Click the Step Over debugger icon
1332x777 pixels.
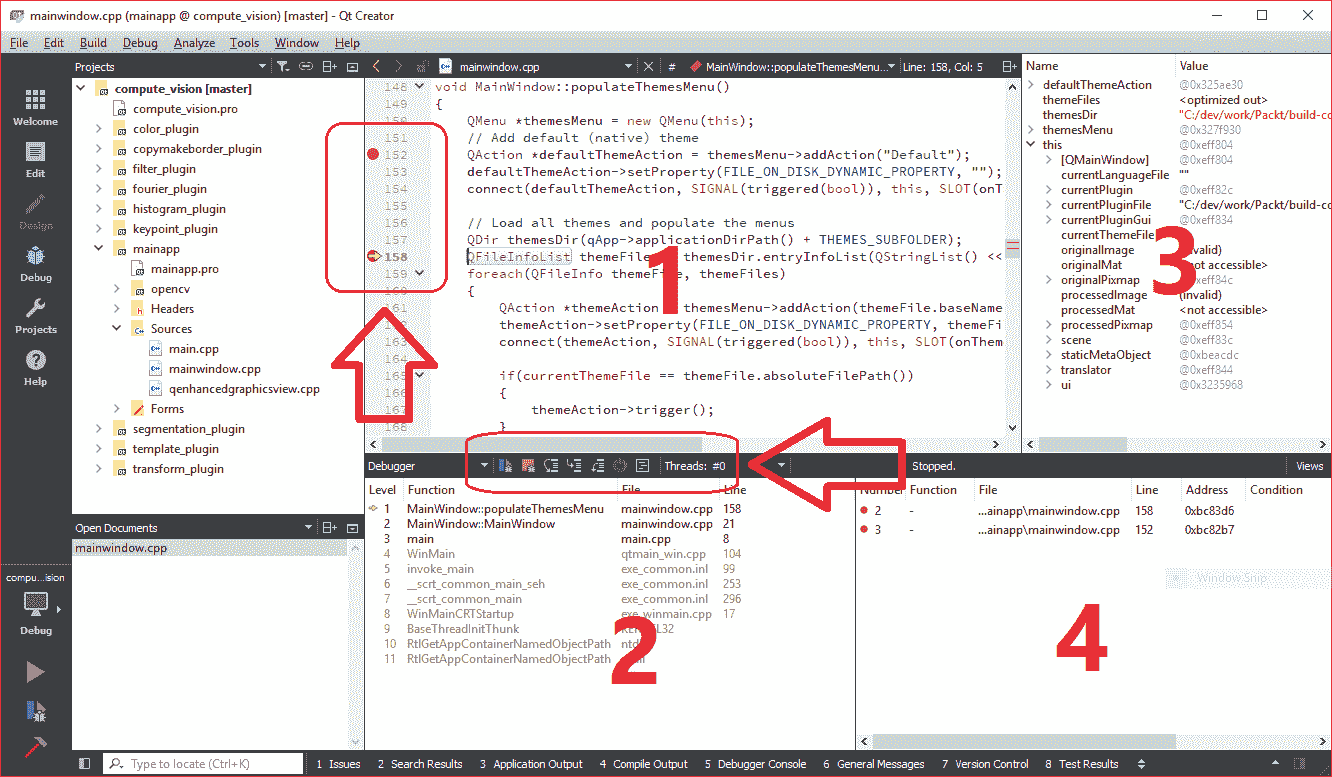pos(551,466)
